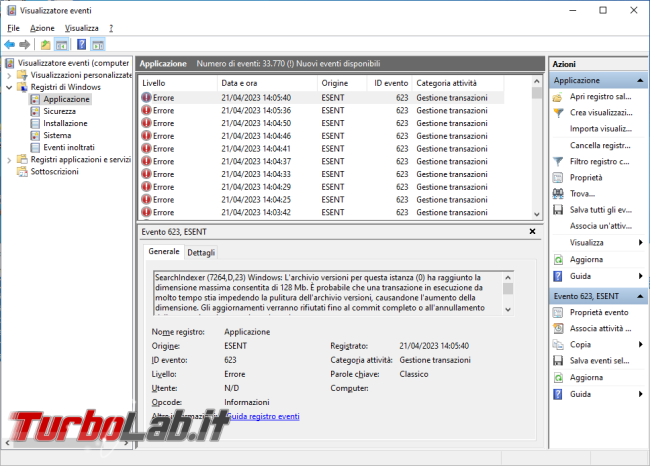Screen dimensions: 650x466
Task: Collapse Registri di Windows tree node
Action: [9, 87]
